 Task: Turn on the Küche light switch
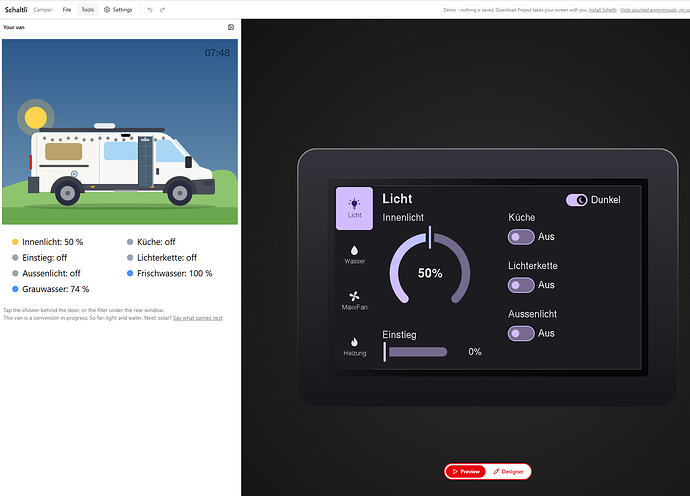pos(521,237)
